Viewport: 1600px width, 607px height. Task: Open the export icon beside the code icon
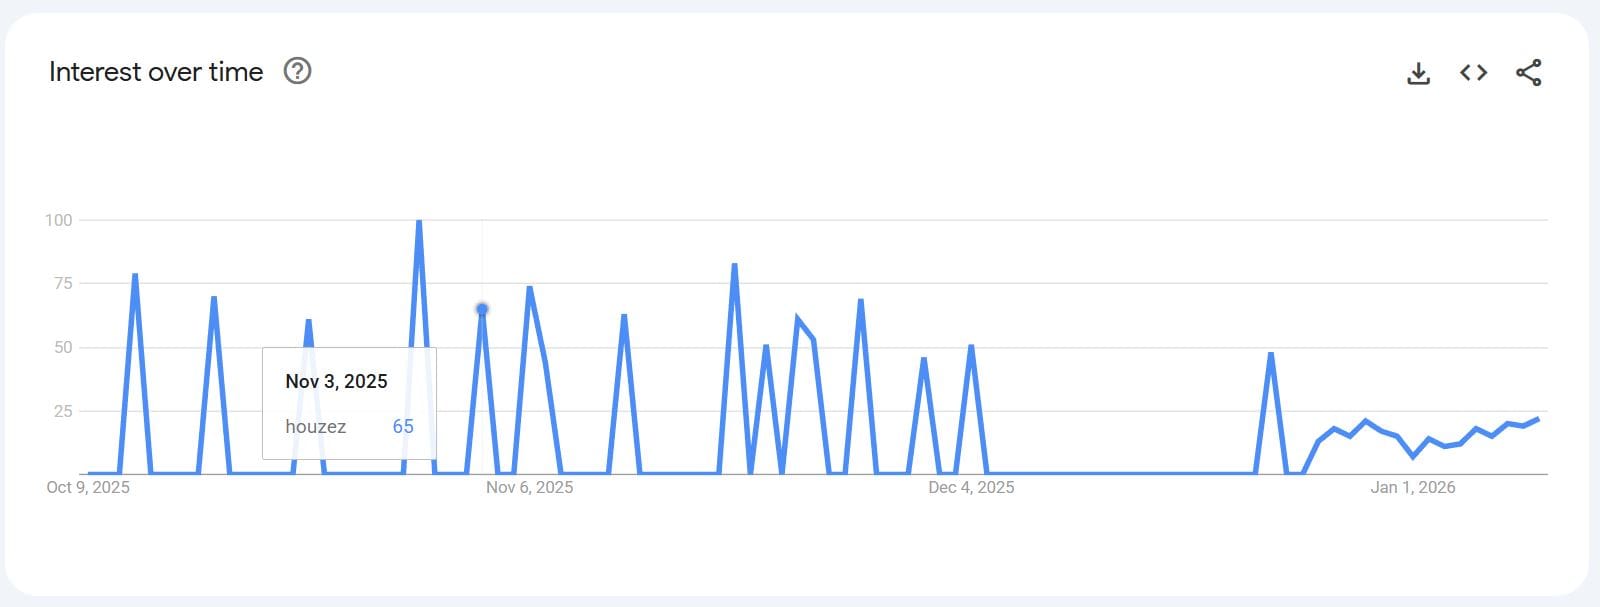click(1419, 72)
